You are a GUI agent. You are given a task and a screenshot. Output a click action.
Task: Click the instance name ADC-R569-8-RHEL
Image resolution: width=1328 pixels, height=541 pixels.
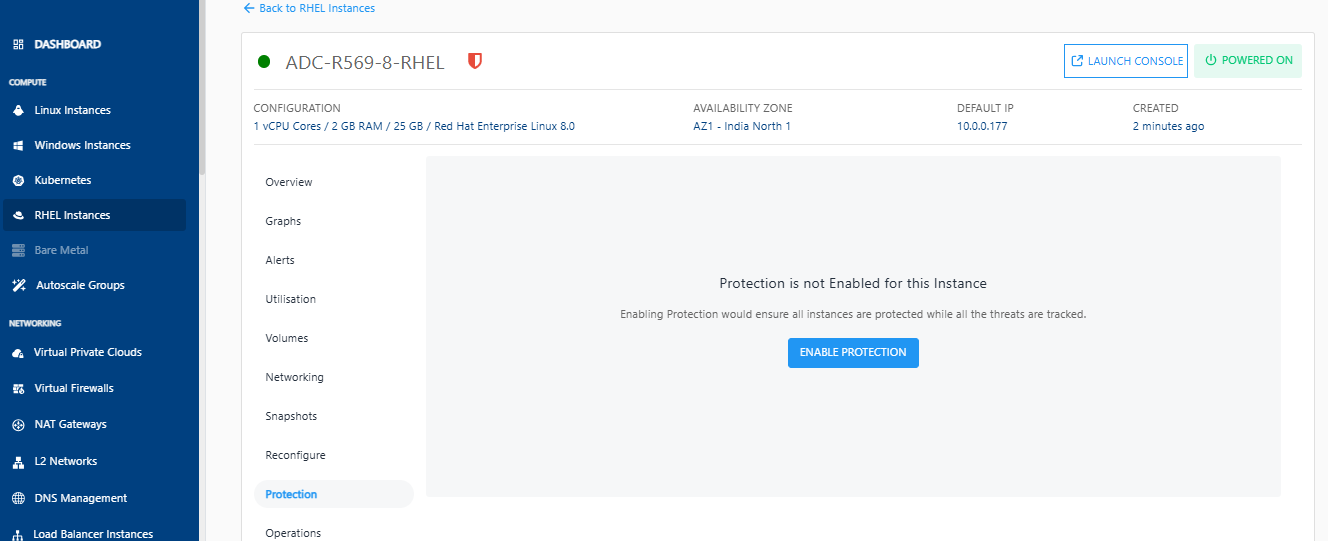365,62
